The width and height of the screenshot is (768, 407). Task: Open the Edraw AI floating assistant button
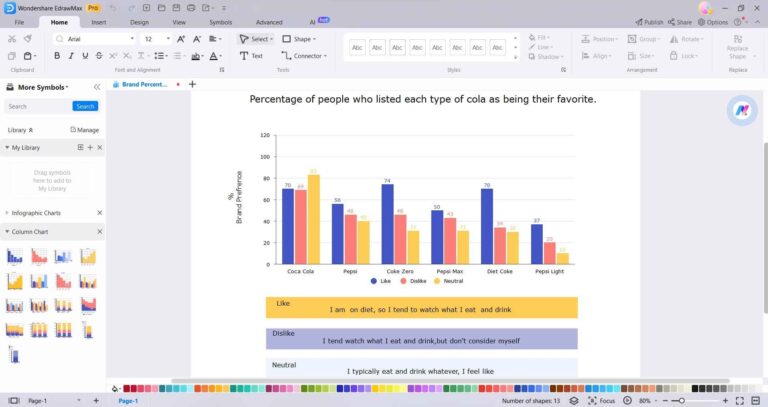pyautogui.click(x=742, y=110)
